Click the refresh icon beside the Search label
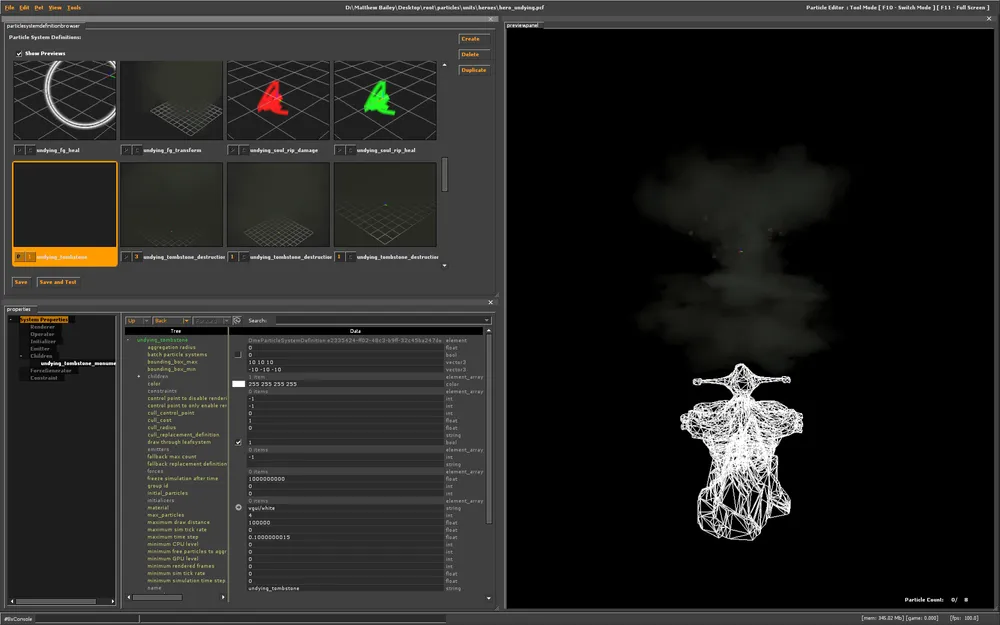The image size is (1000, 625). [237, 321]
